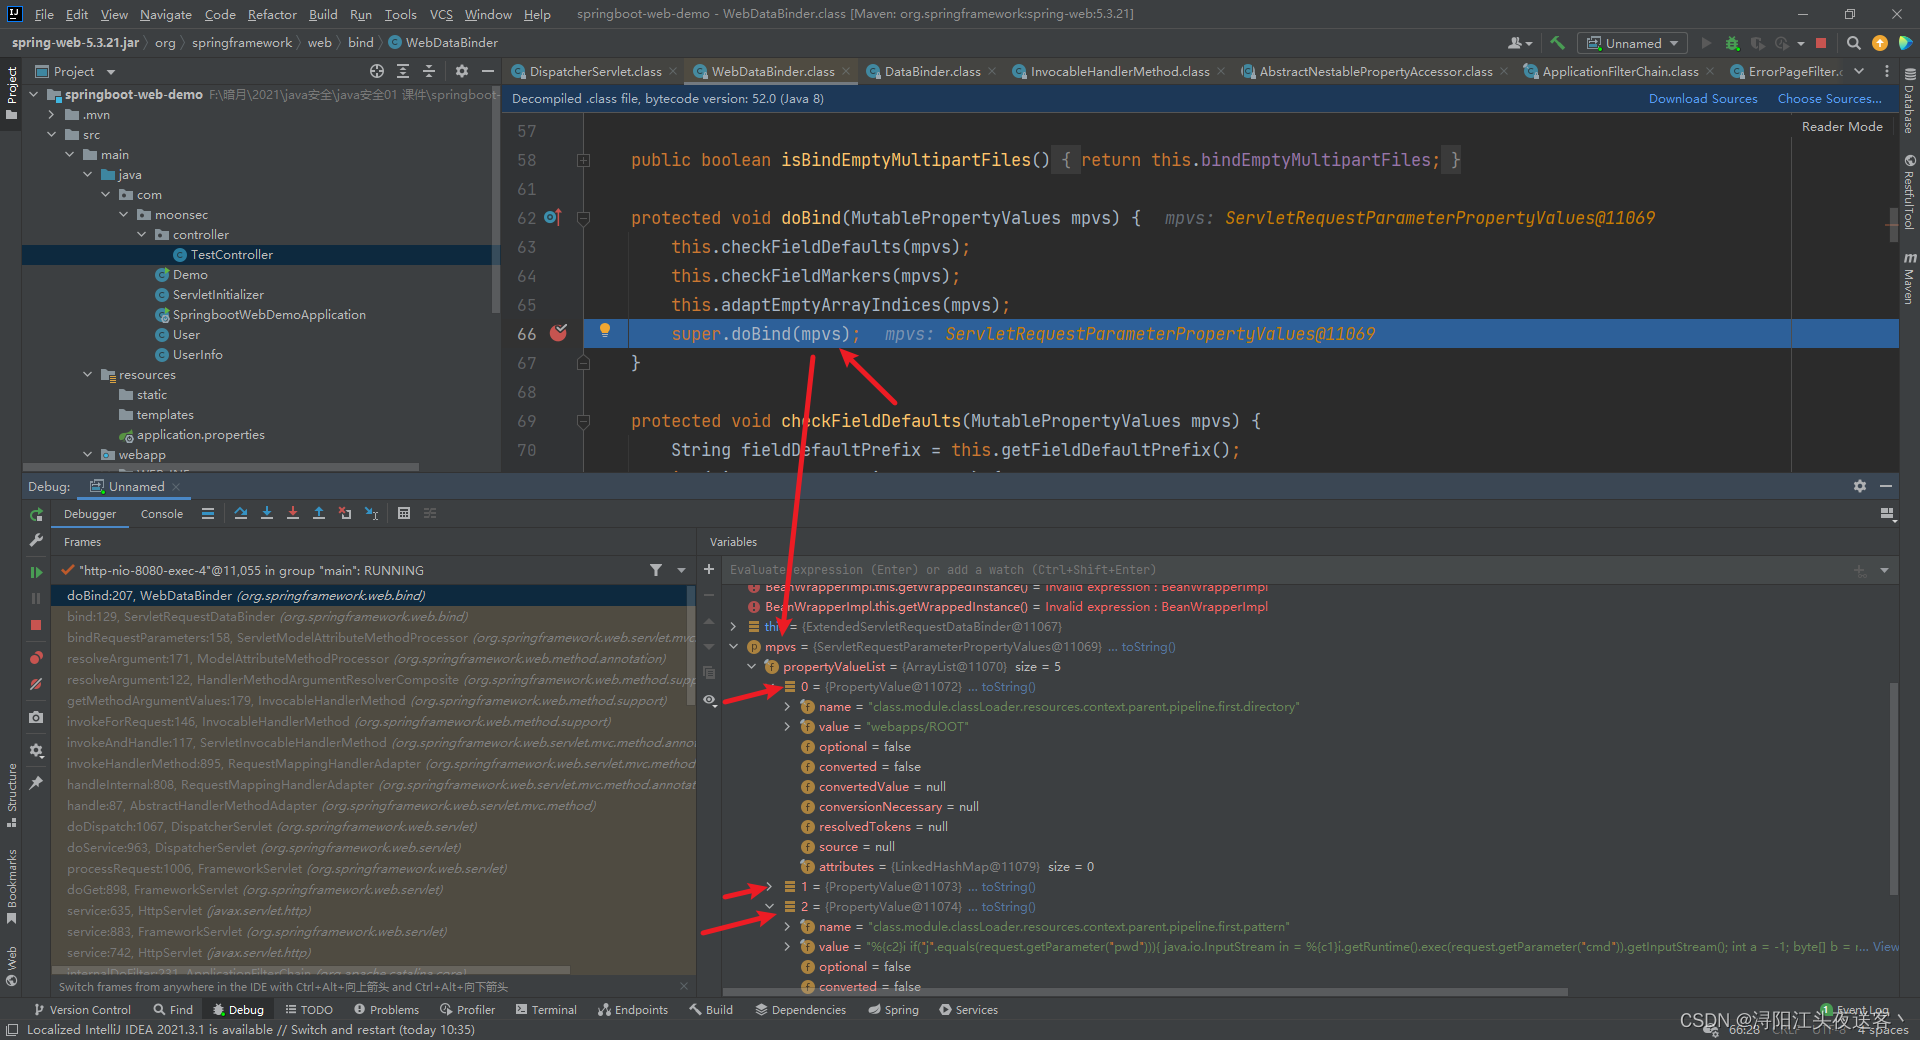Switch to Console tab in debugger
1920x1040 pixels.
tap(162, 514)
